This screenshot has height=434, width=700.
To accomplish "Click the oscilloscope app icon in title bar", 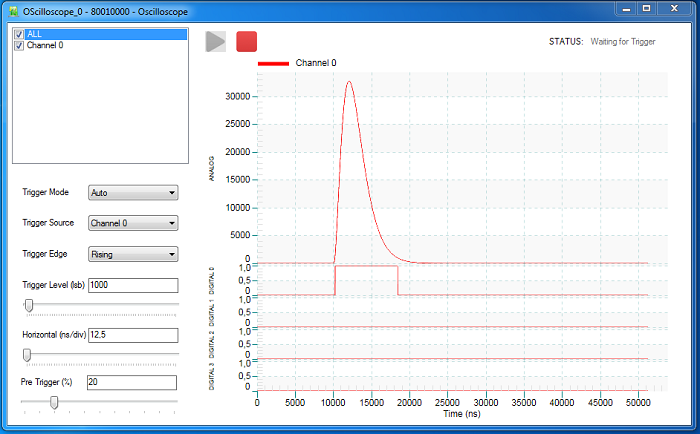I will pyautogui.click(x=13, y=11).
